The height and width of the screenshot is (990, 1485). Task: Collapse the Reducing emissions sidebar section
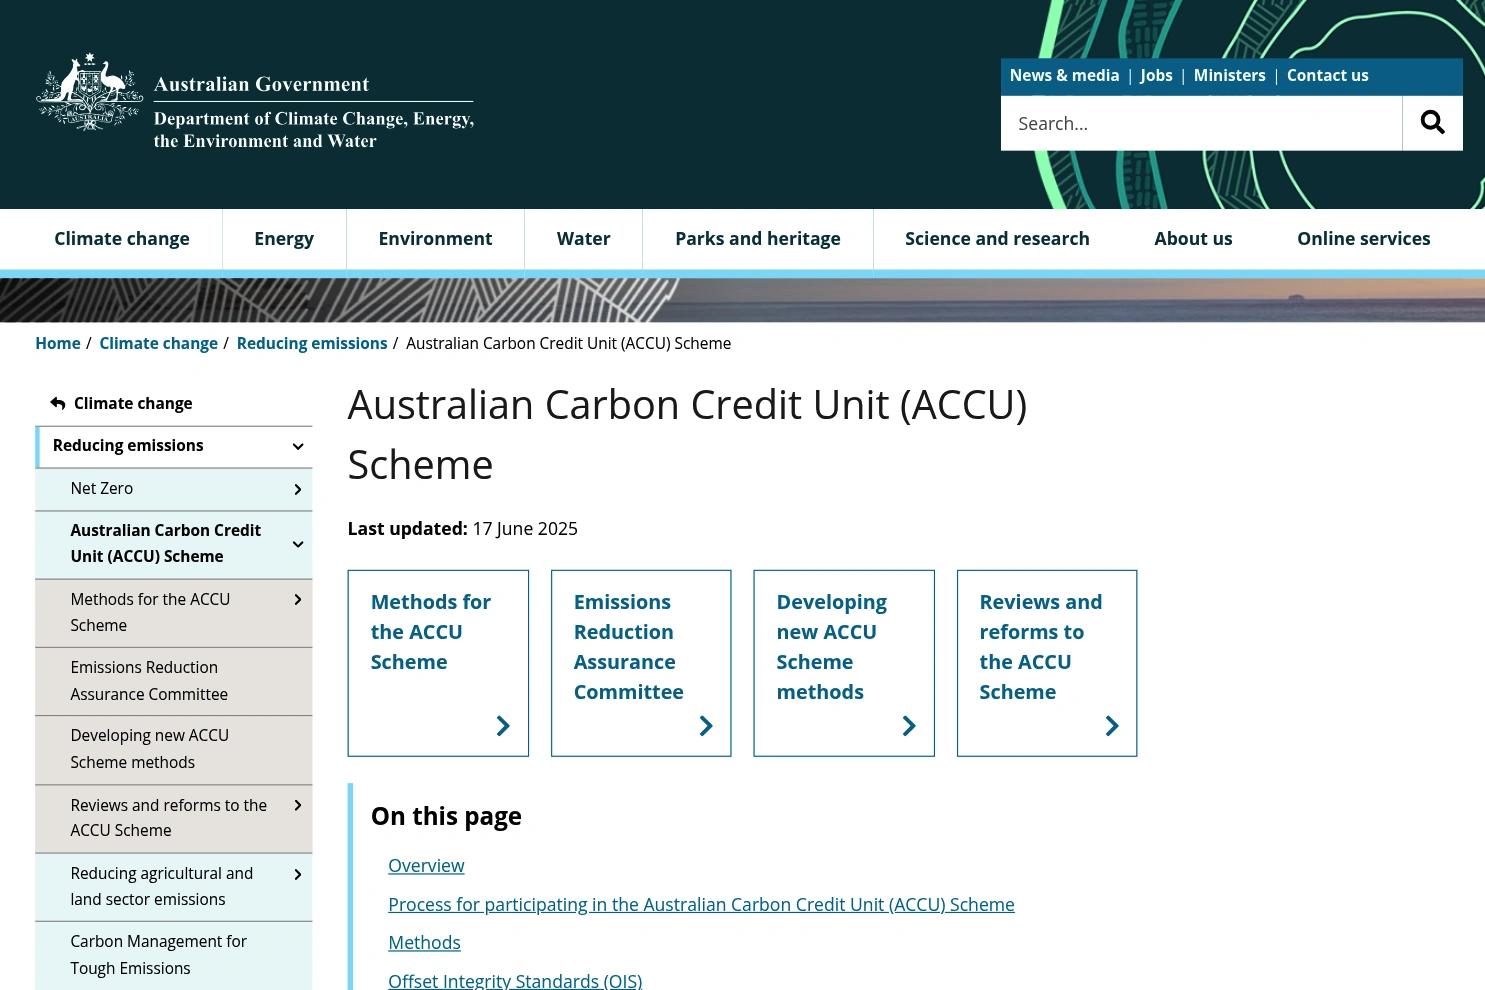297,447
